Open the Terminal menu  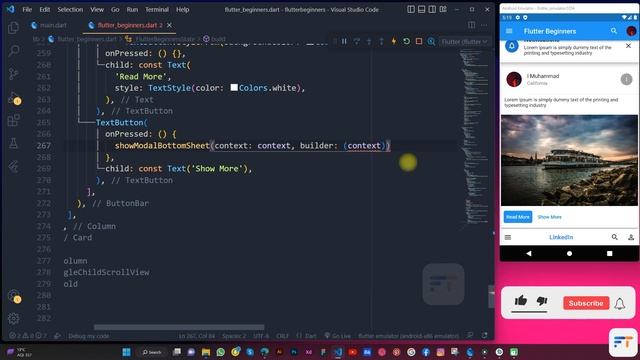tap(157, 9)
